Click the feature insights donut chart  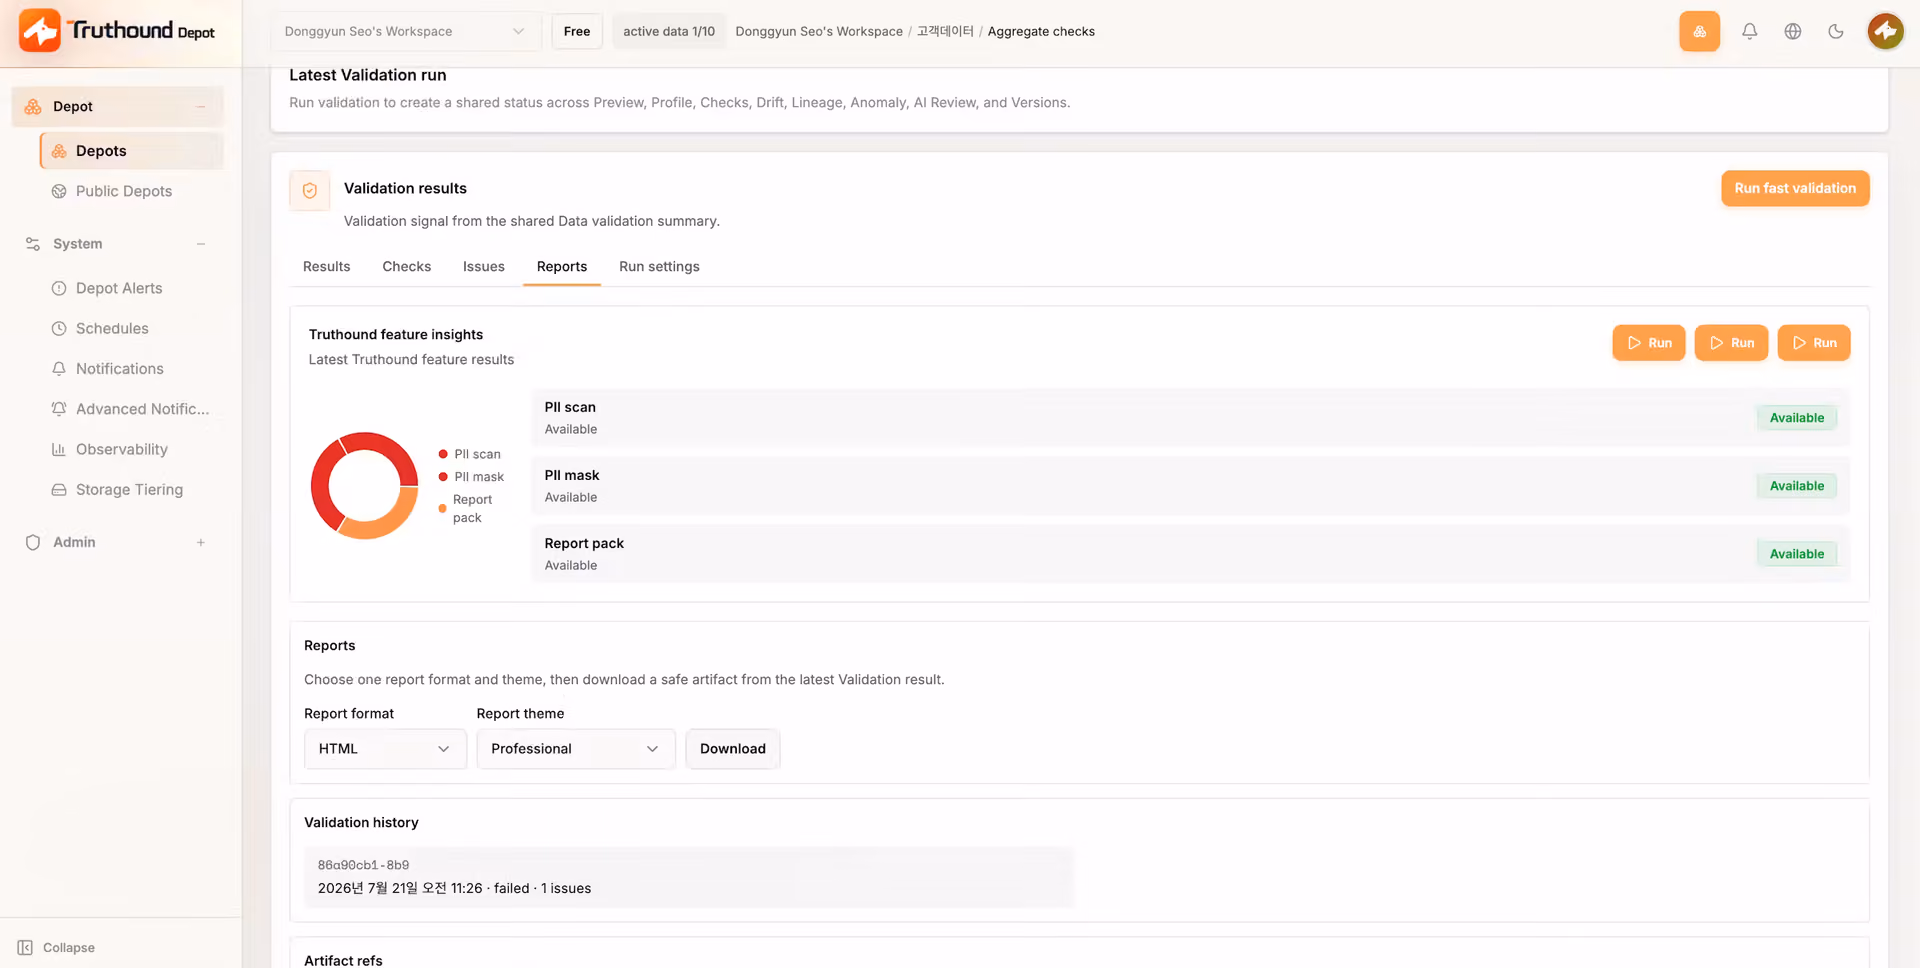[364, 486]
